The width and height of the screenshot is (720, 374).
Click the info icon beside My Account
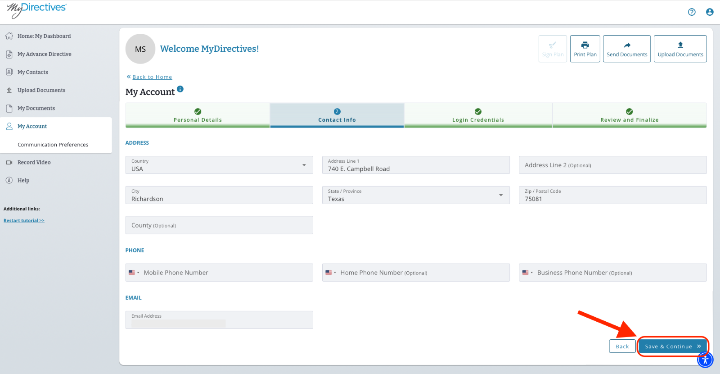[180, 89]
